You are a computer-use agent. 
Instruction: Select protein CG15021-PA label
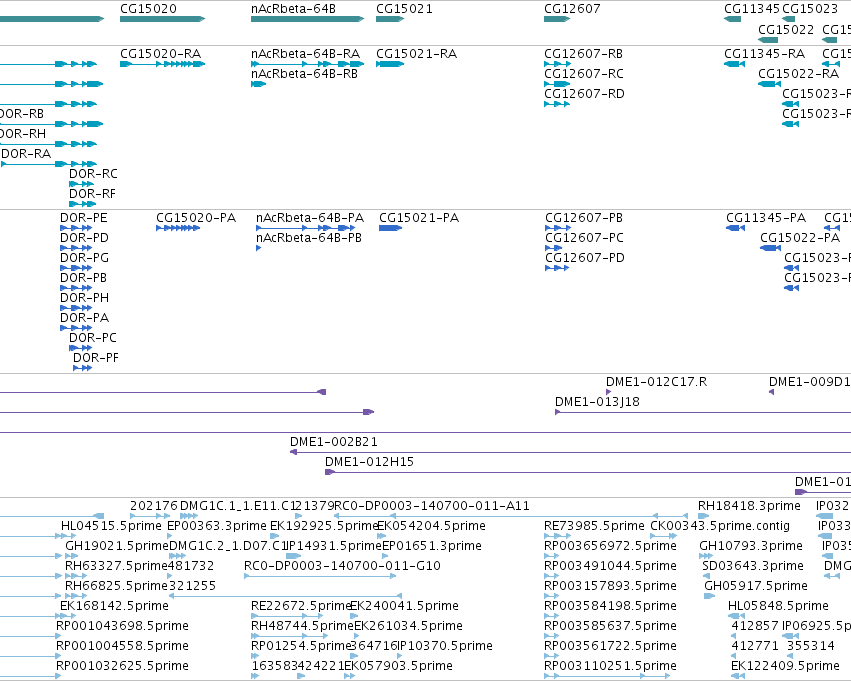(419, 218)
